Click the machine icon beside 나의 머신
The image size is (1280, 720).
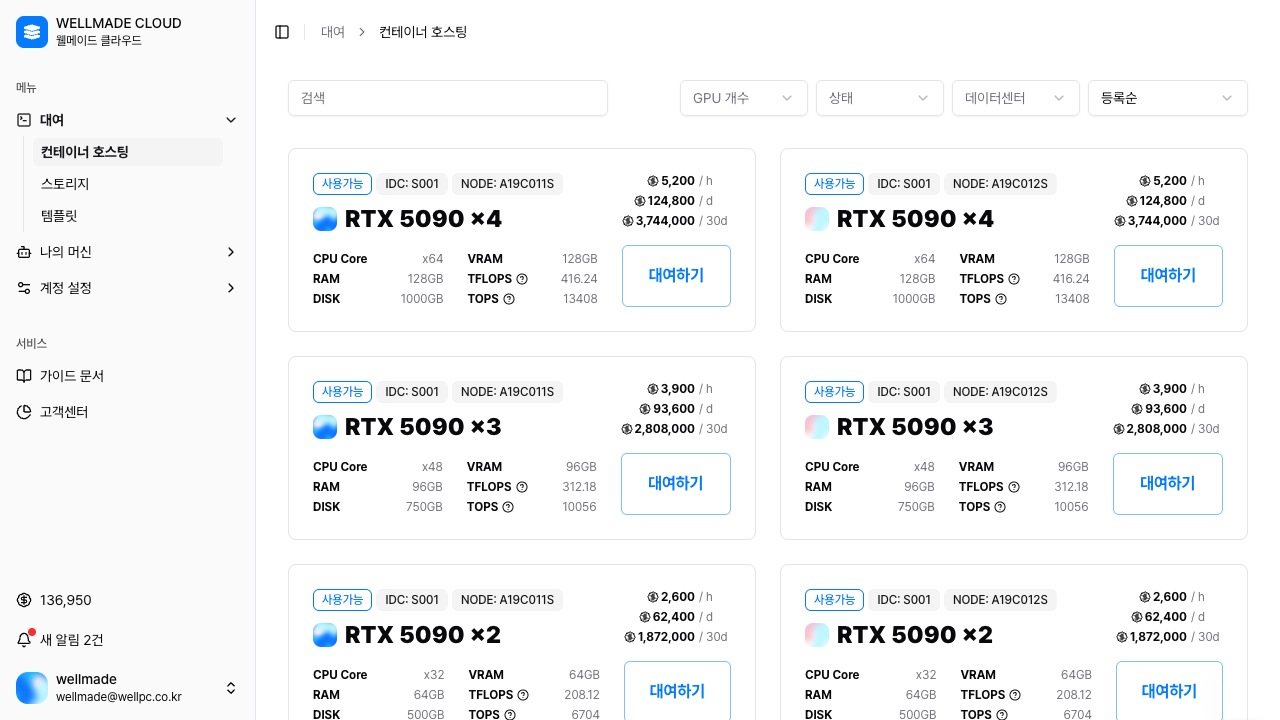pos(24,252)
